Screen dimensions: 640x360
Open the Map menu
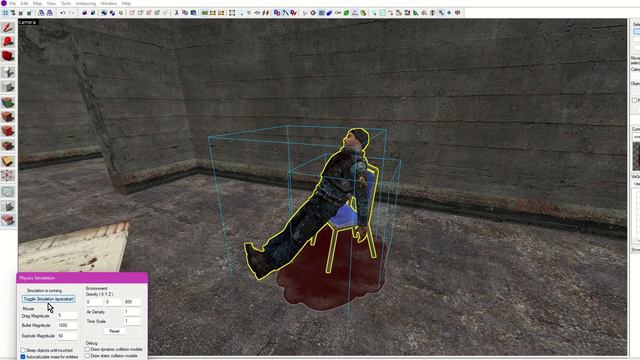tap(37, 3)
